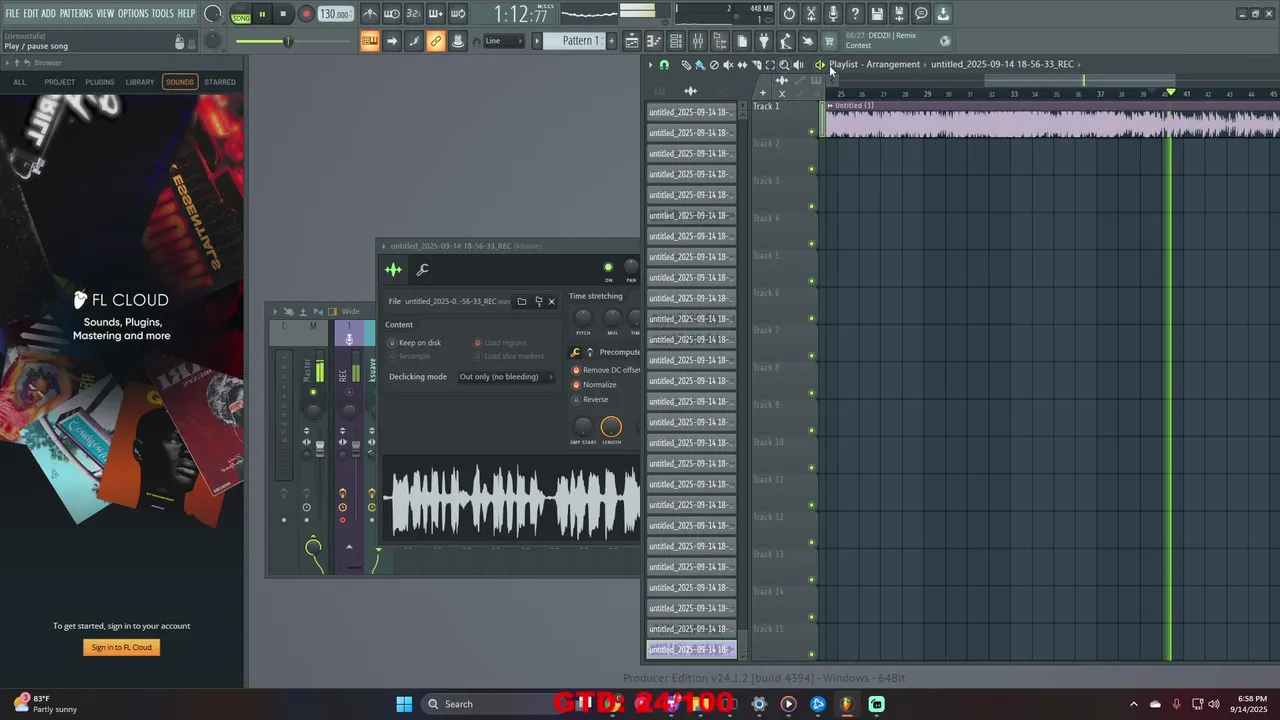Toggle Remove DC offset option

pos(606,370)
